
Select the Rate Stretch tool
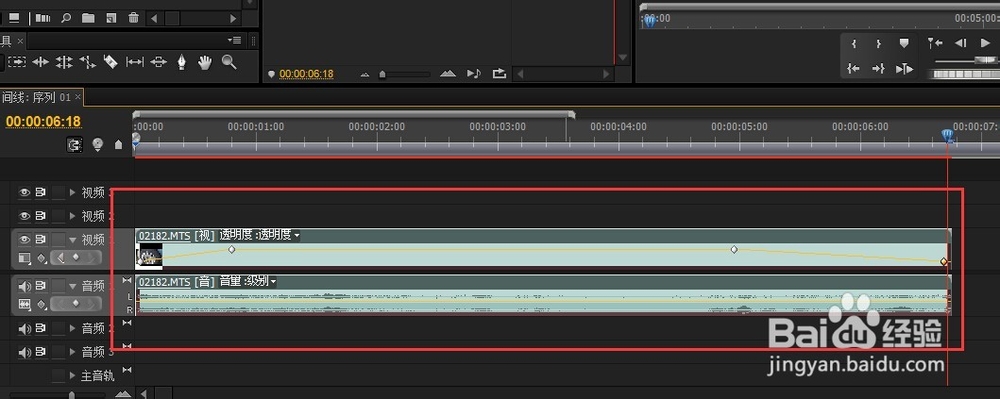87,62
